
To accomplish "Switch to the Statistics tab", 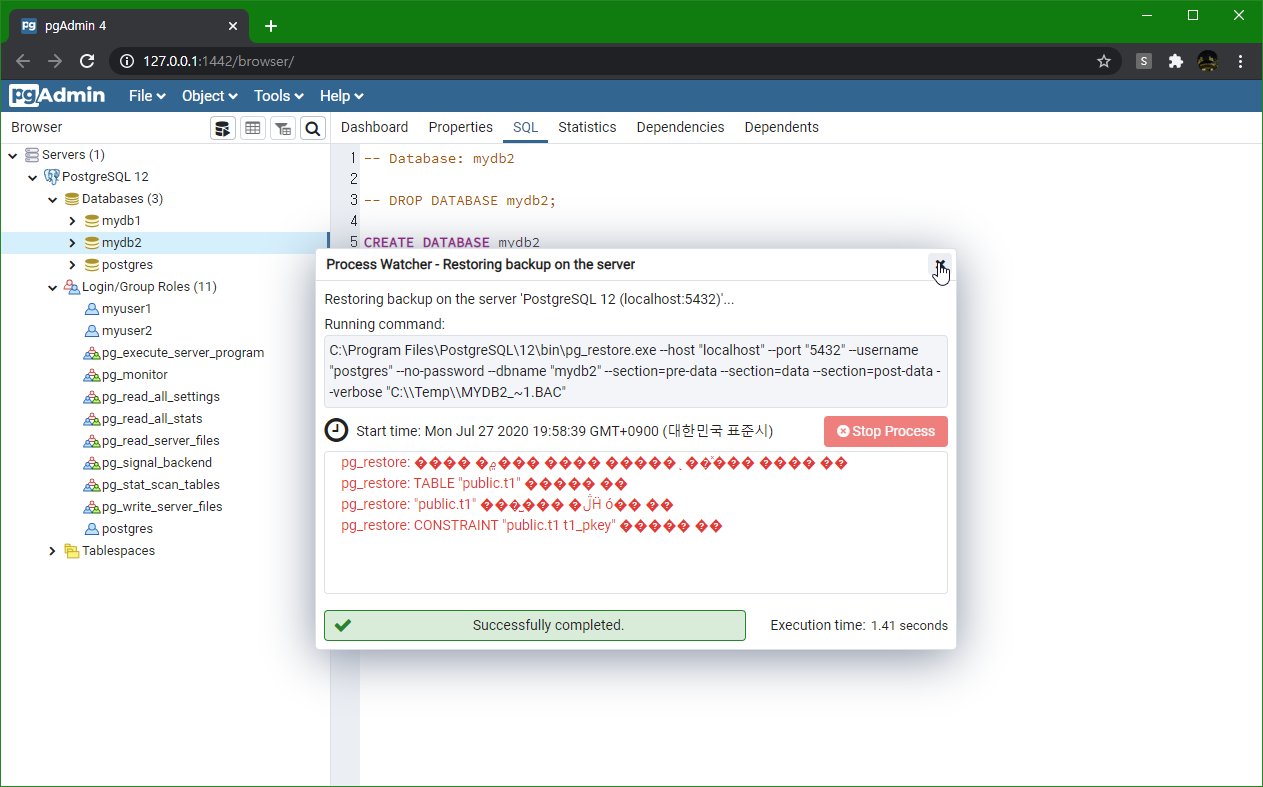I will pyautogui.click(x=587, y=127).
